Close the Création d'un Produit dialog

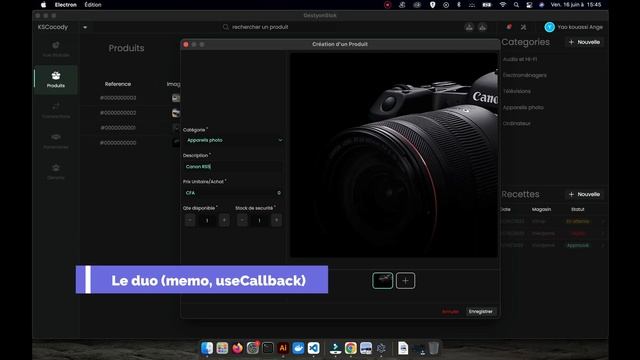(x=186, y=44)
